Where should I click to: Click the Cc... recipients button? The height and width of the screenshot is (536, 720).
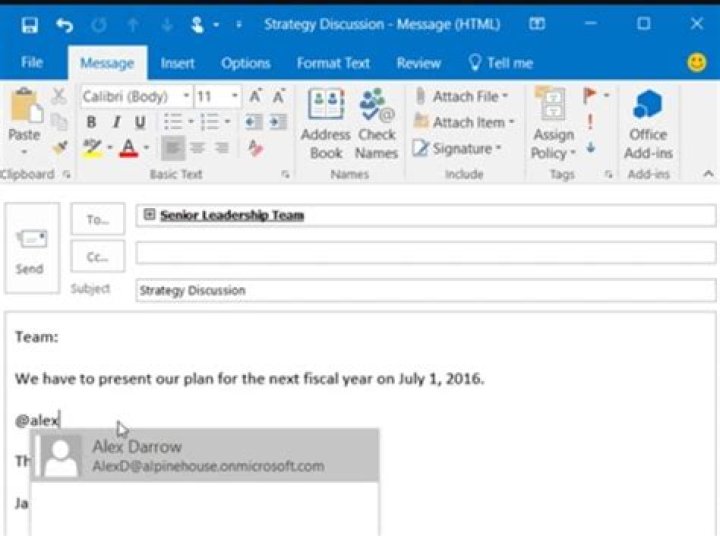click(98, 256)
